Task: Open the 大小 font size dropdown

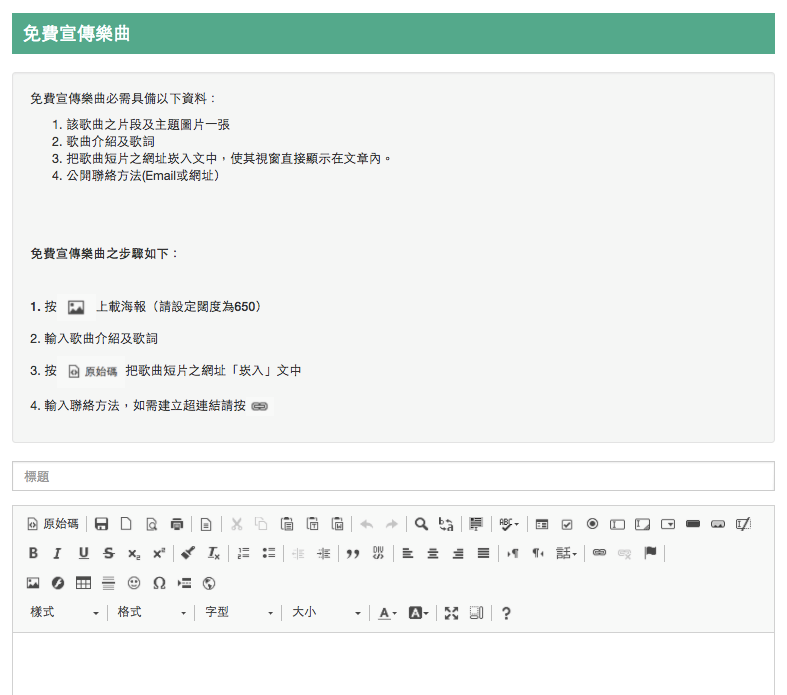Action: tap(326, 613)
